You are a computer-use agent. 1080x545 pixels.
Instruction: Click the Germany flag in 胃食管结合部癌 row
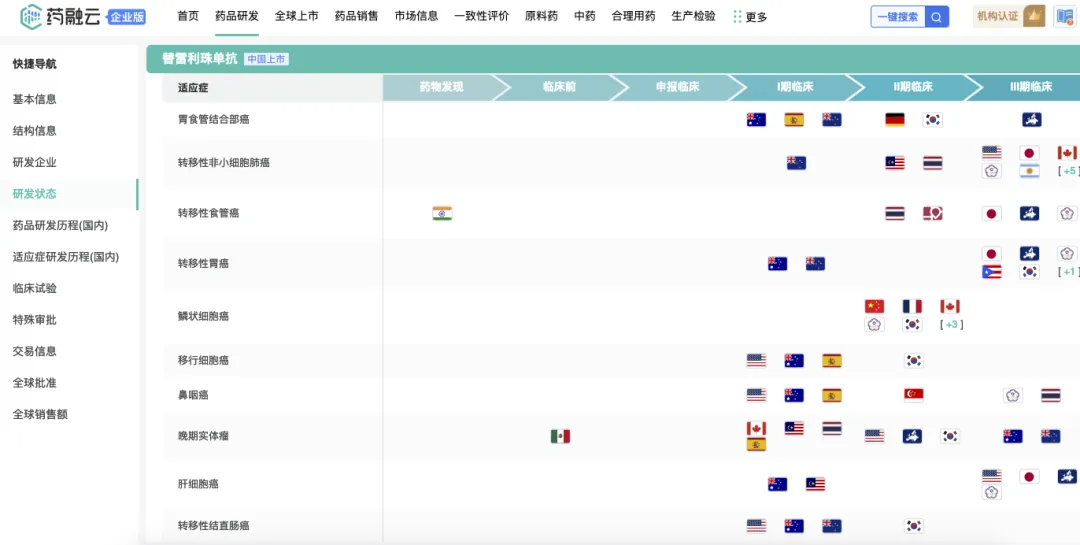pyautogui.click(x=895, y=120)
